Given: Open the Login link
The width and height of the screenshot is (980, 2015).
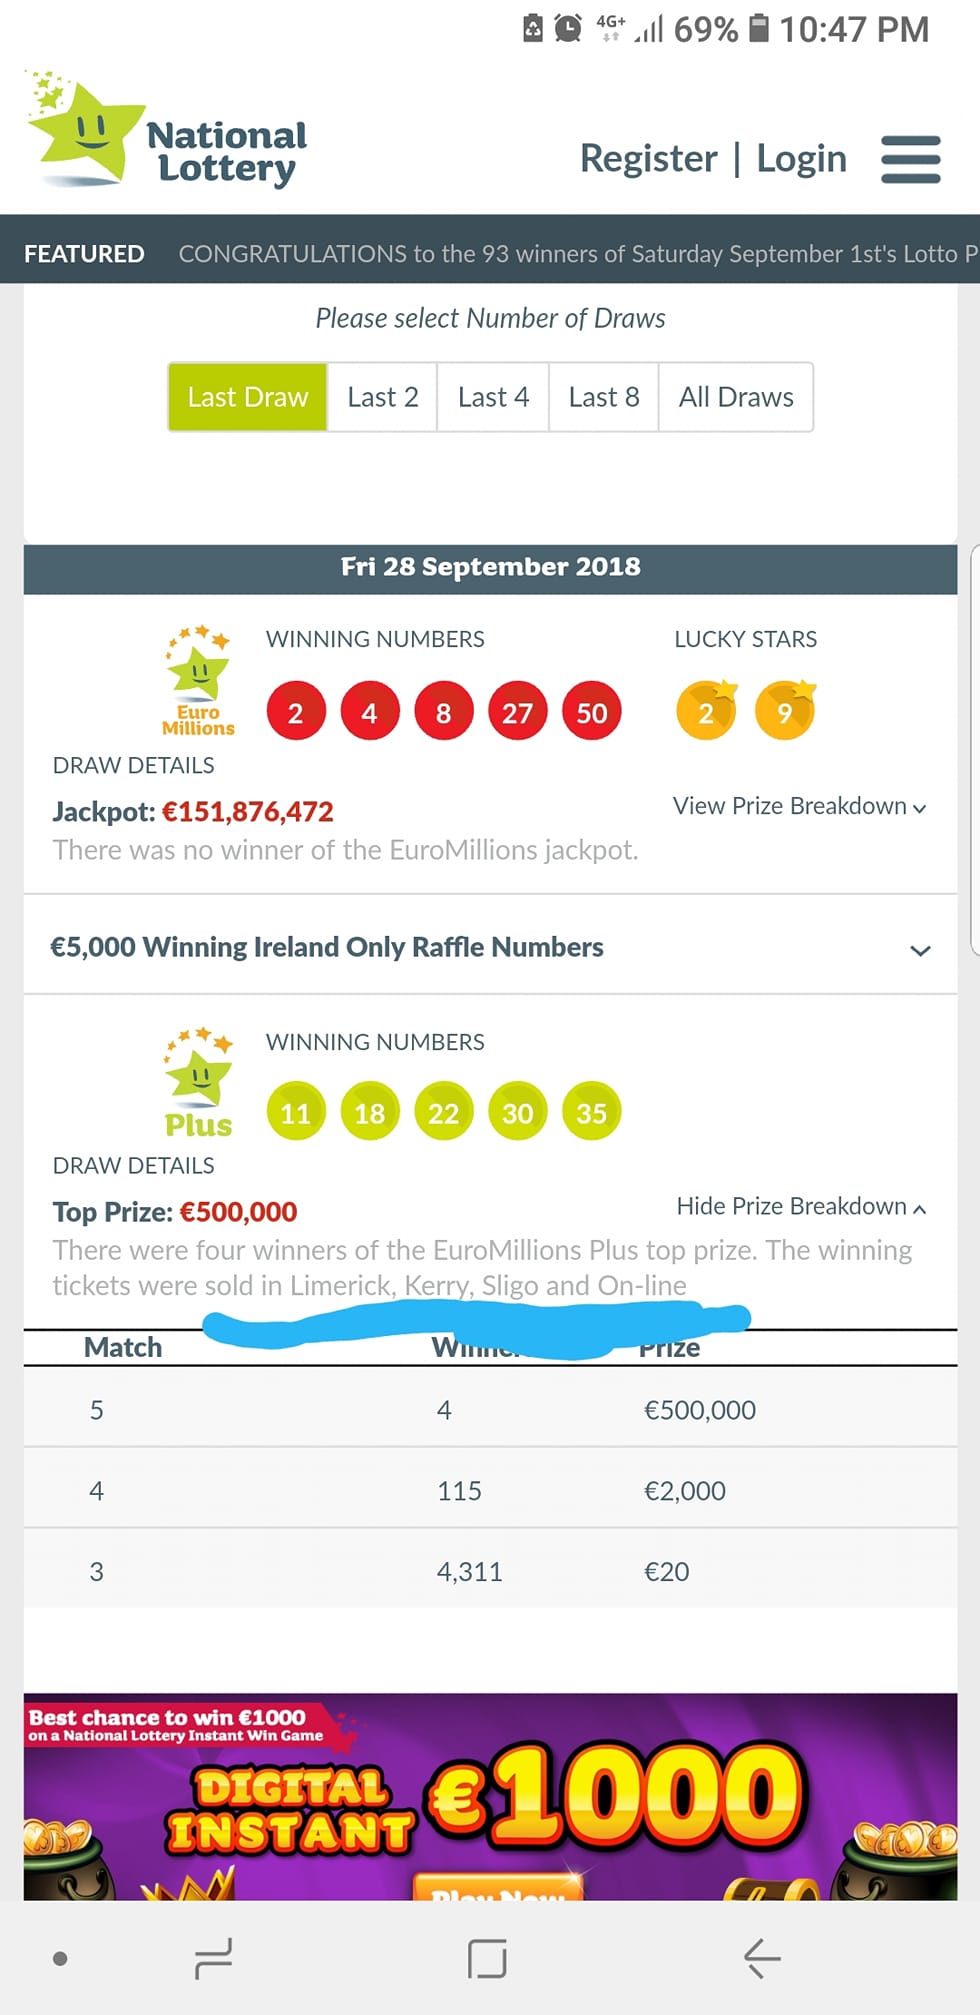Looking at the screenshot, I should [x=801, y=159].
